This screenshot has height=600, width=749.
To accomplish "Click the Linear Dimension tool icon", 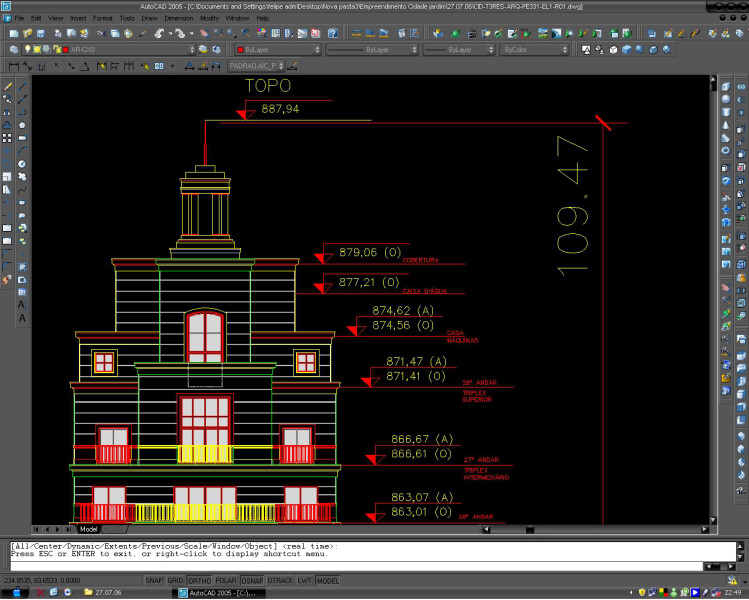I will (x=12, y=67).
